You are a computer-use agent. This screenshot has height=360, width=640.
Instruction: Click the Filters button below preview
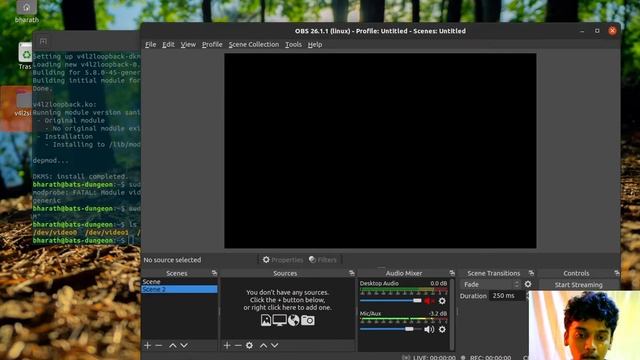(x=323, y=260)
